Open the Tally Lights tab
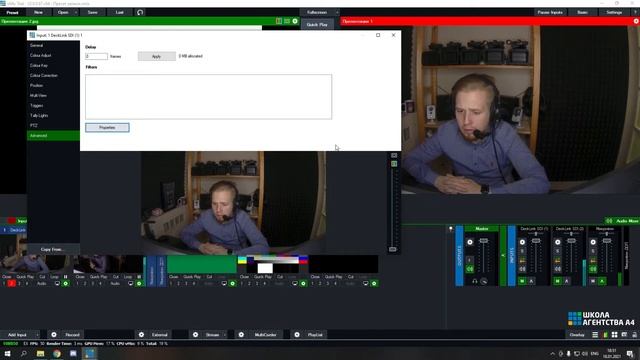Viewport: 640px width, 360px height. 53,116
